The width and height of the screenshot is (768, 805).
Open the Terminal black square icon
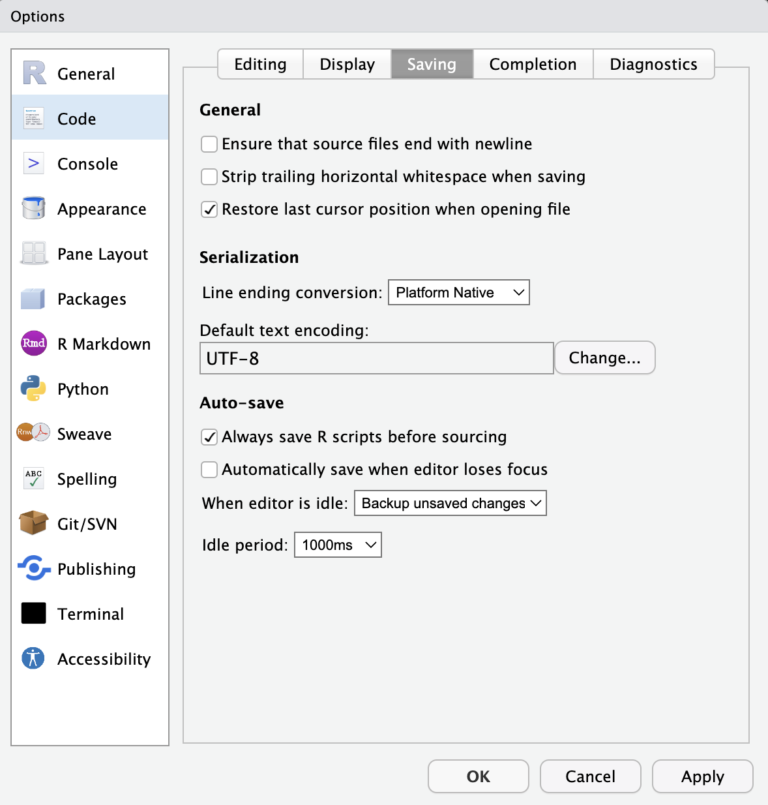[x=34, y=614]
